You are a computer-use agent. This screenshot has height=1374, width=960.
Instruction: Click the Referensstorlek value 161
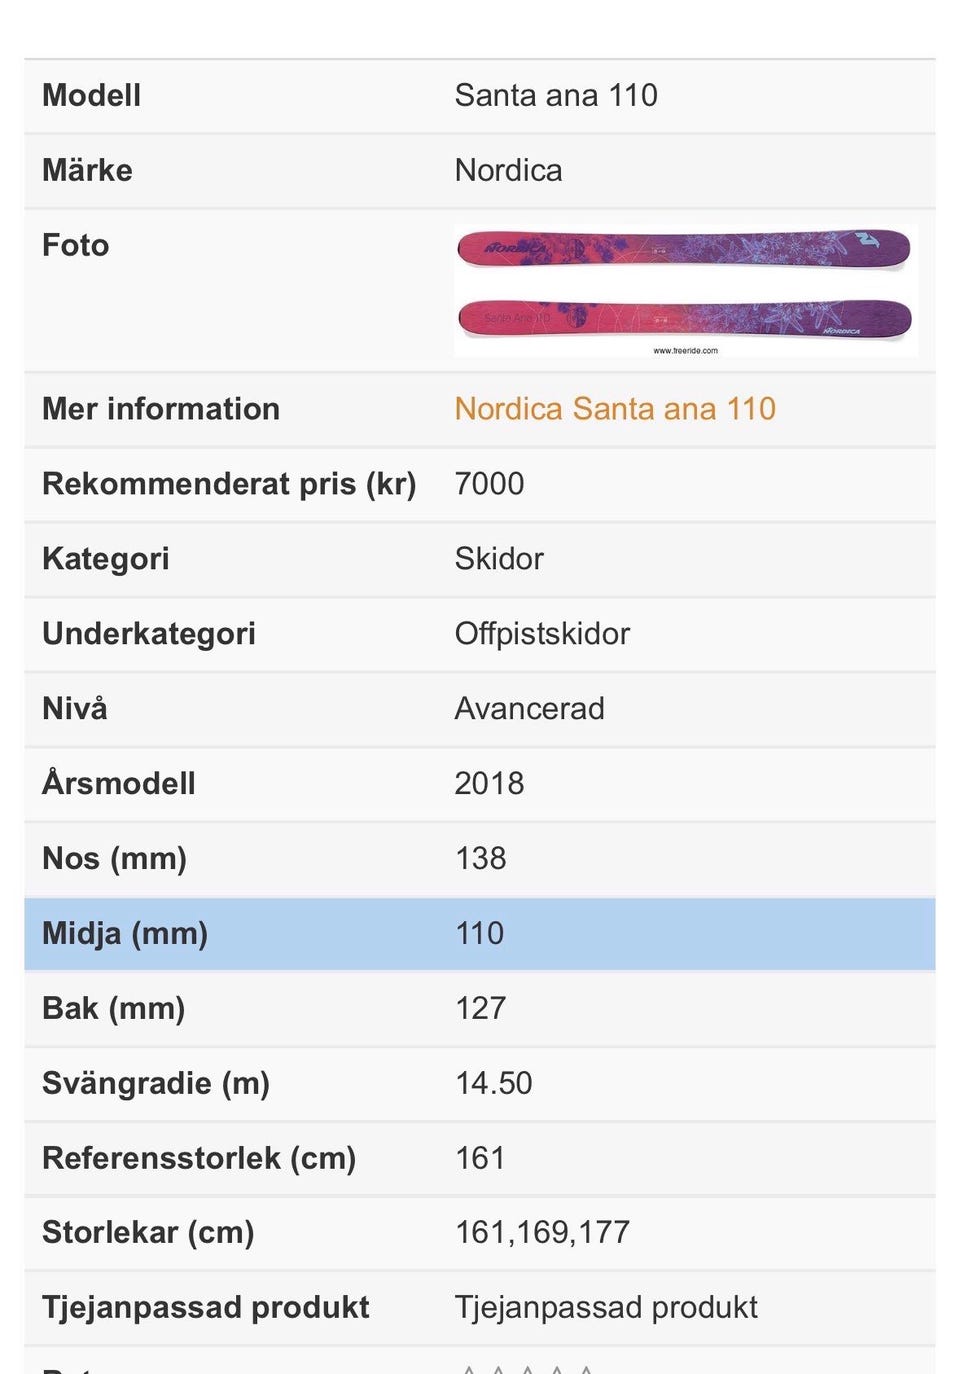480,1159
